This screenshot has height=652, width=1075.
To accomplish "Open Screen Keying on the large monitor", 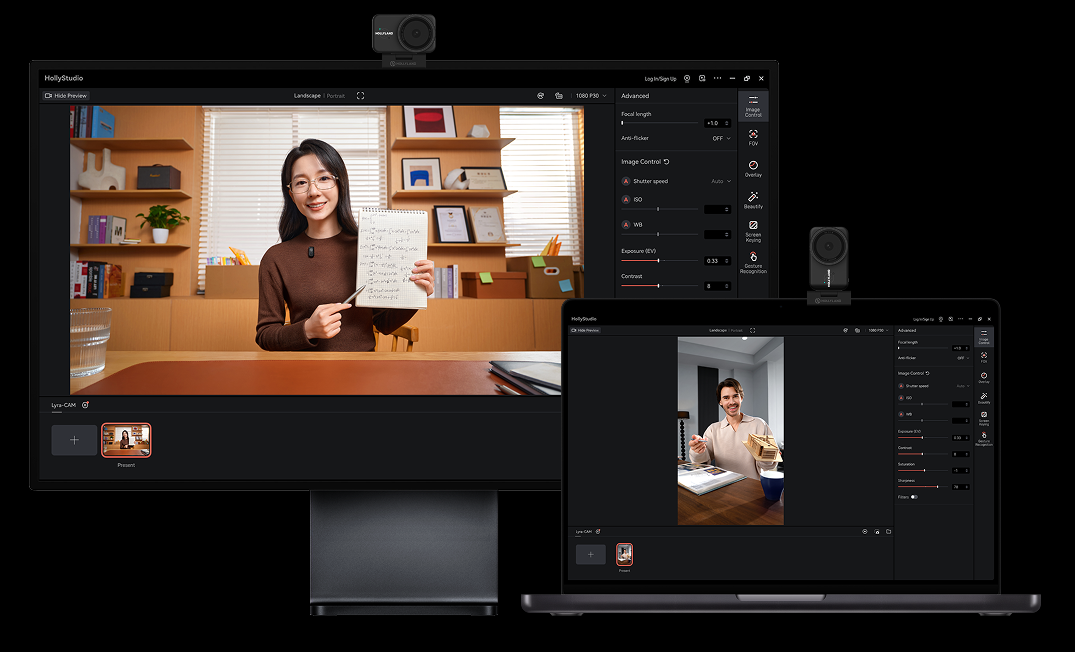I will click(753, 230).
